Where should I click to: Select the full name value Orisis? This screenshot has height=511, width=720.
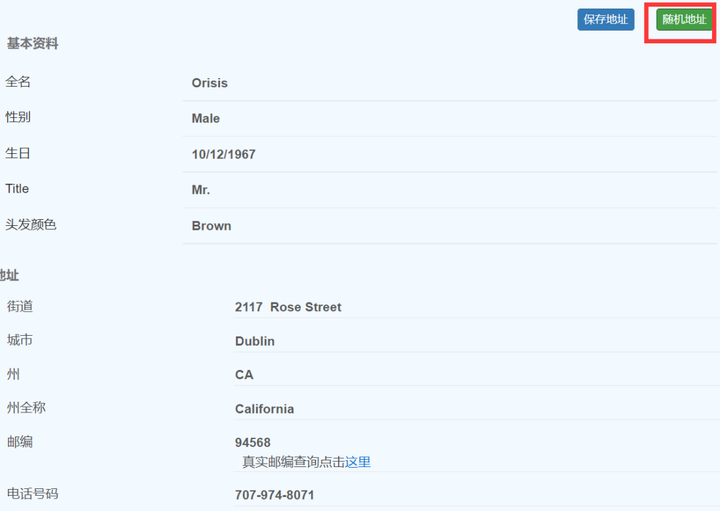209,83
